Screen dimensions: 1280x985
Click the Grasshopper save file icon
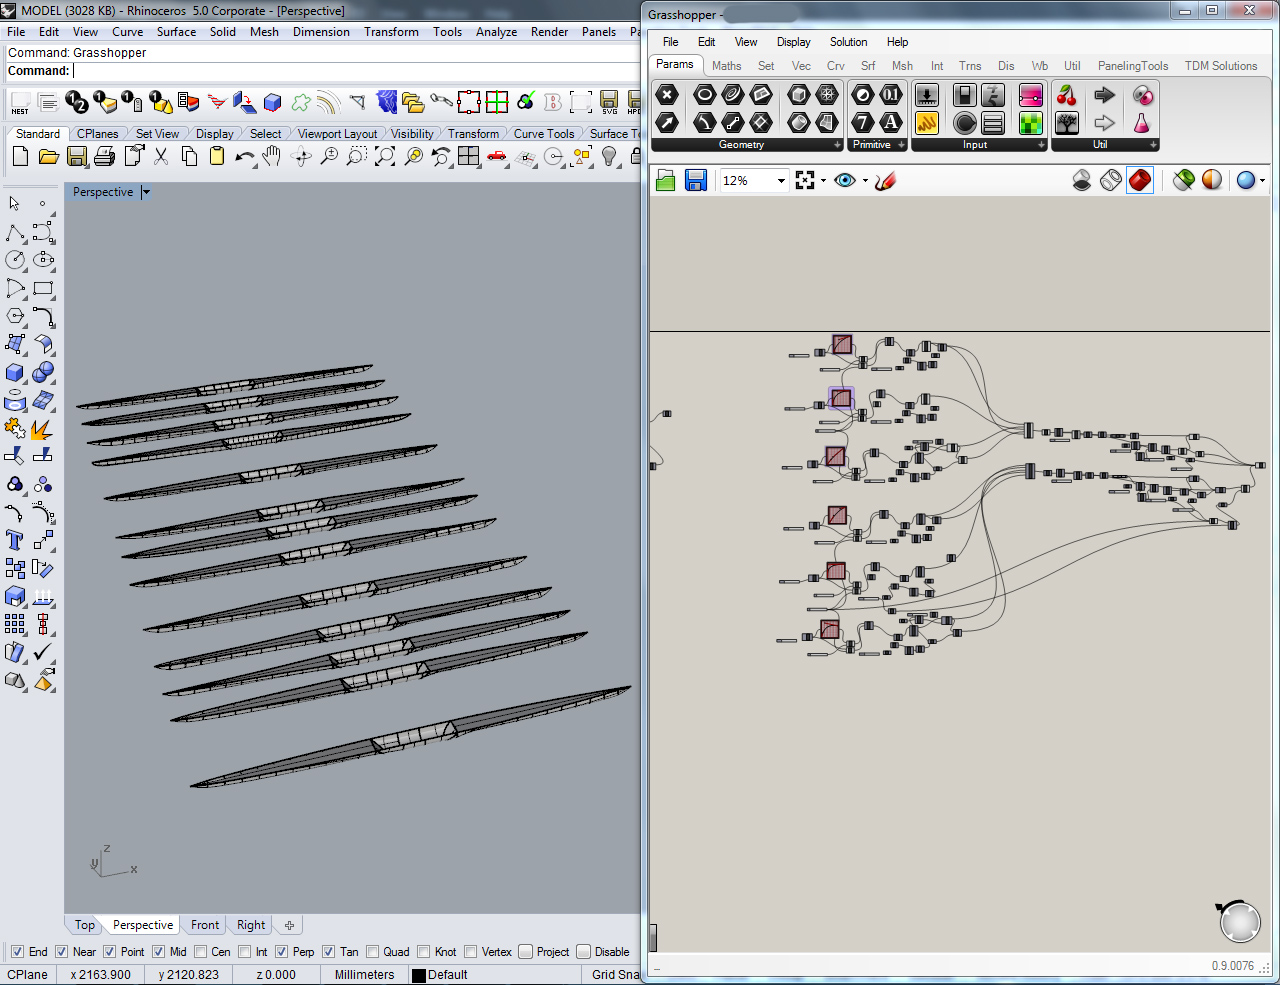pyautogui.click(x=696, y=180)
